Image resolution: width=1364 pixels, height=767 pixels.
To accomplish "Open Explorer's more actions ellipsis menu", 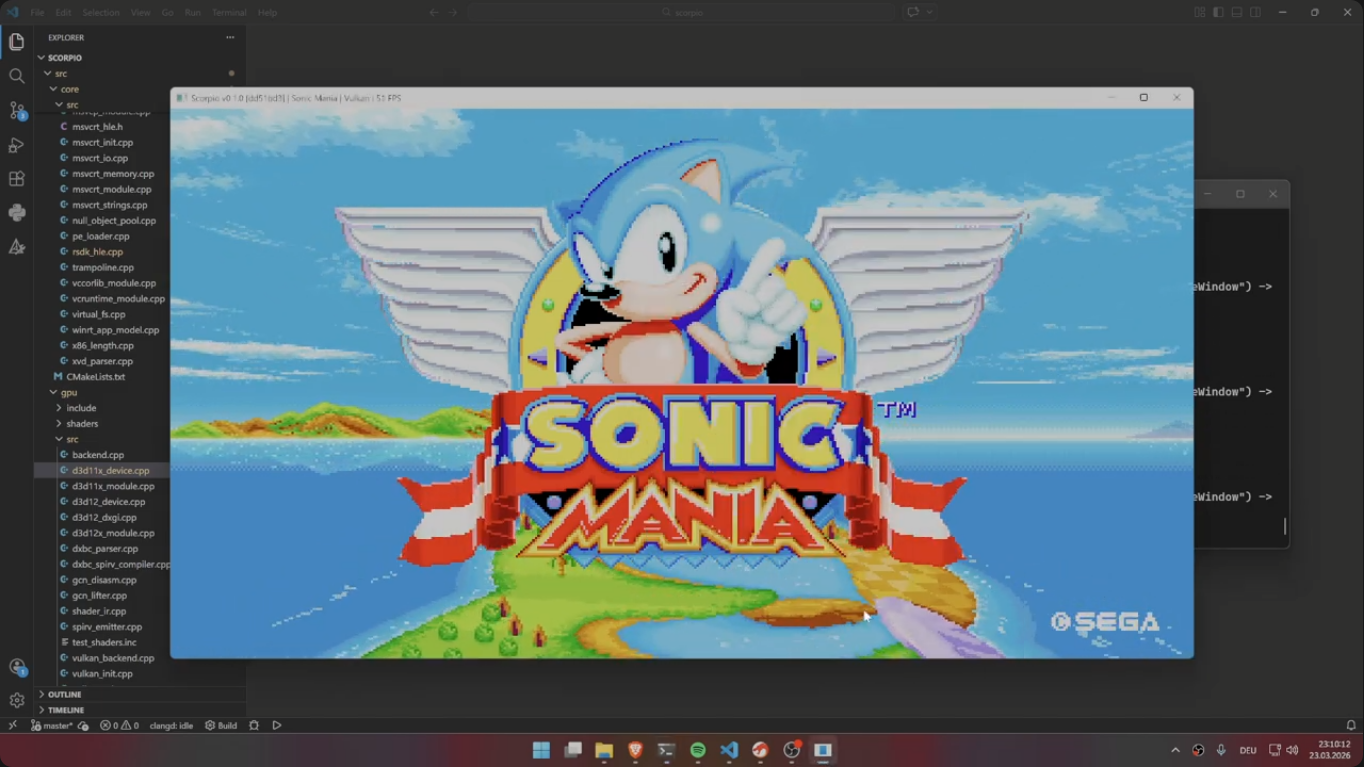I will pos(230,38).
